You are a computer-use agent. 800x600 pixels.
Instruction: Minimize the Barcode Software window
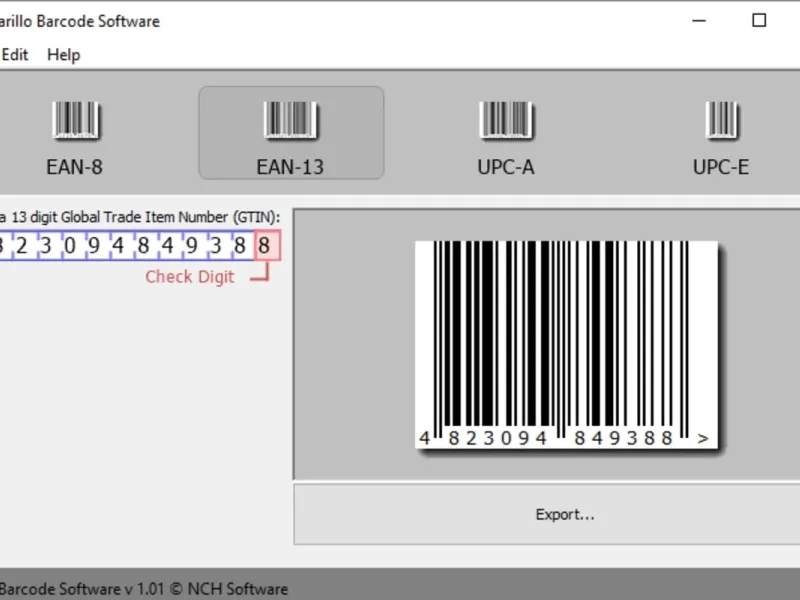[x=699, y=21]
